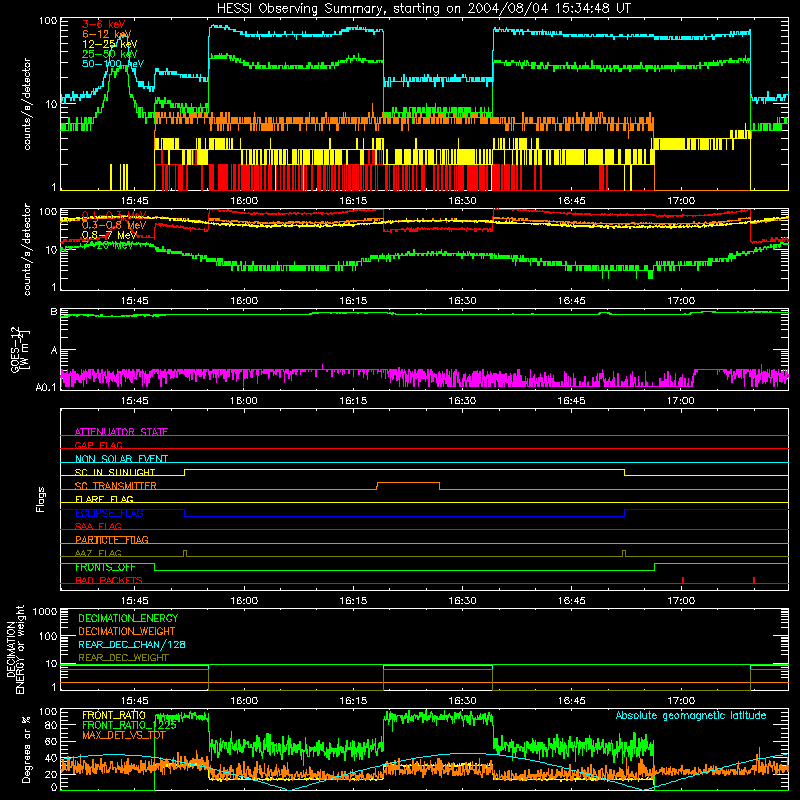Click the 'NON_SOLAR_EVENT' flag label

[x=121, y=459]
